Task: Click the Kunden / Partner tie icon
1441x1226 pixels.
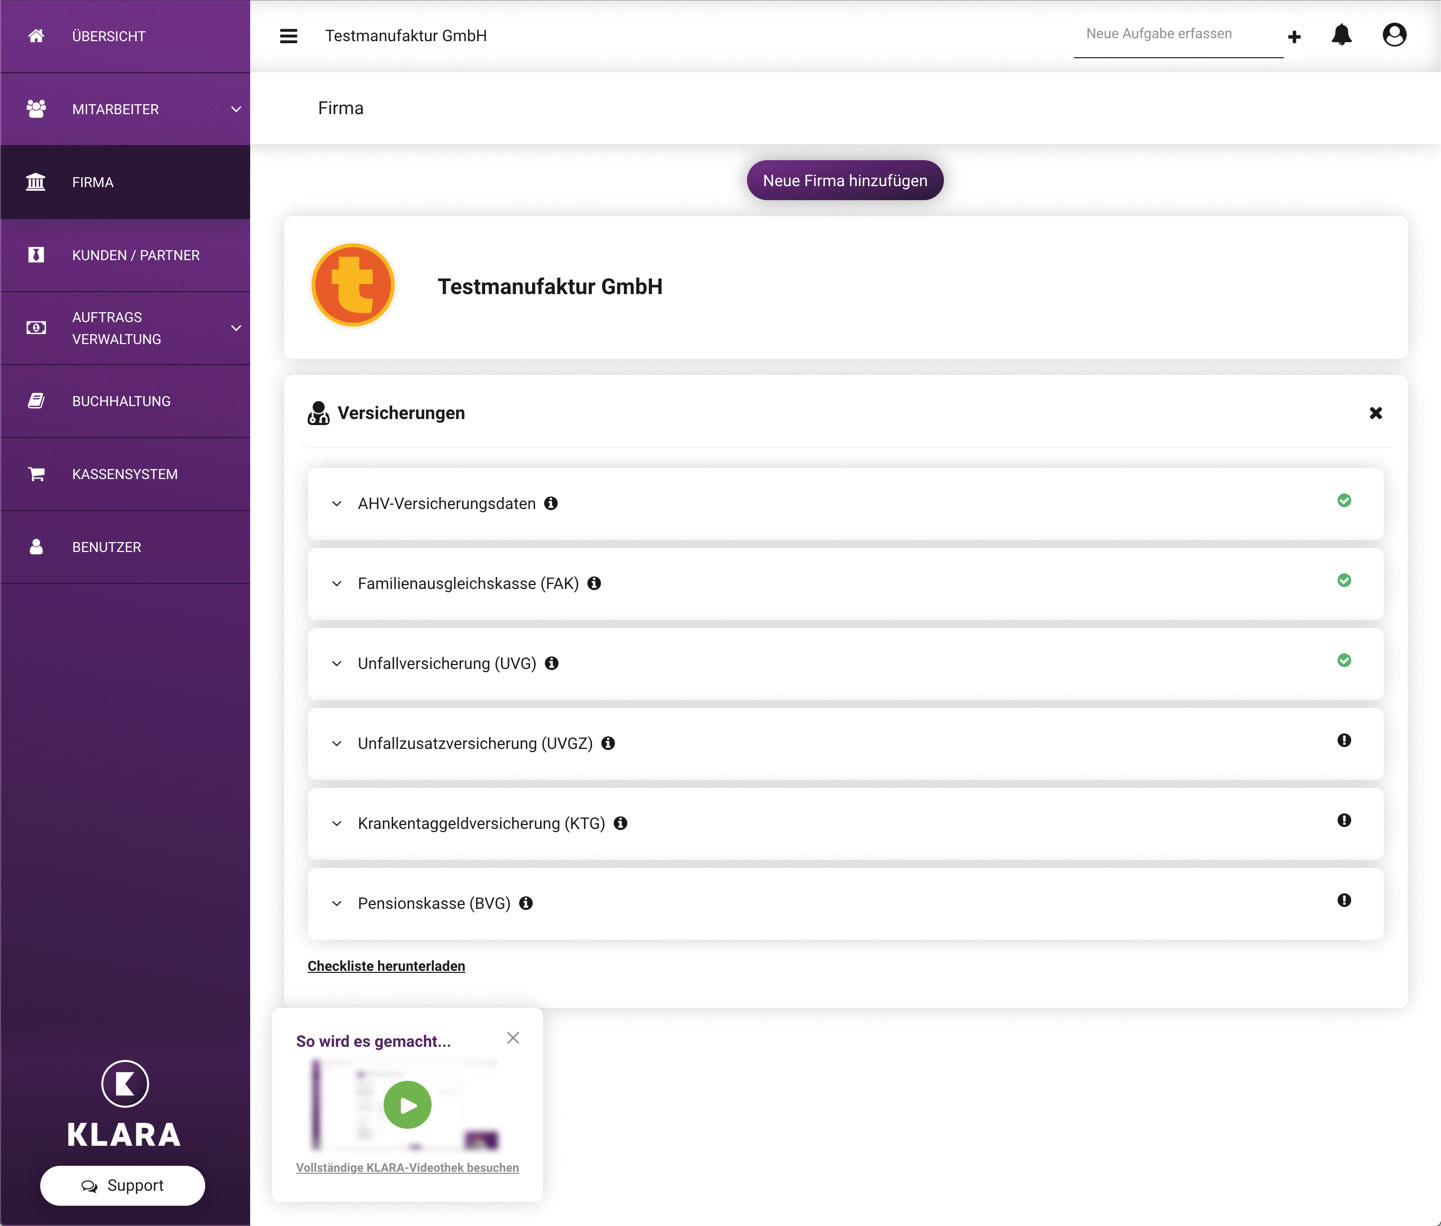Action: (x=36, y=255)
